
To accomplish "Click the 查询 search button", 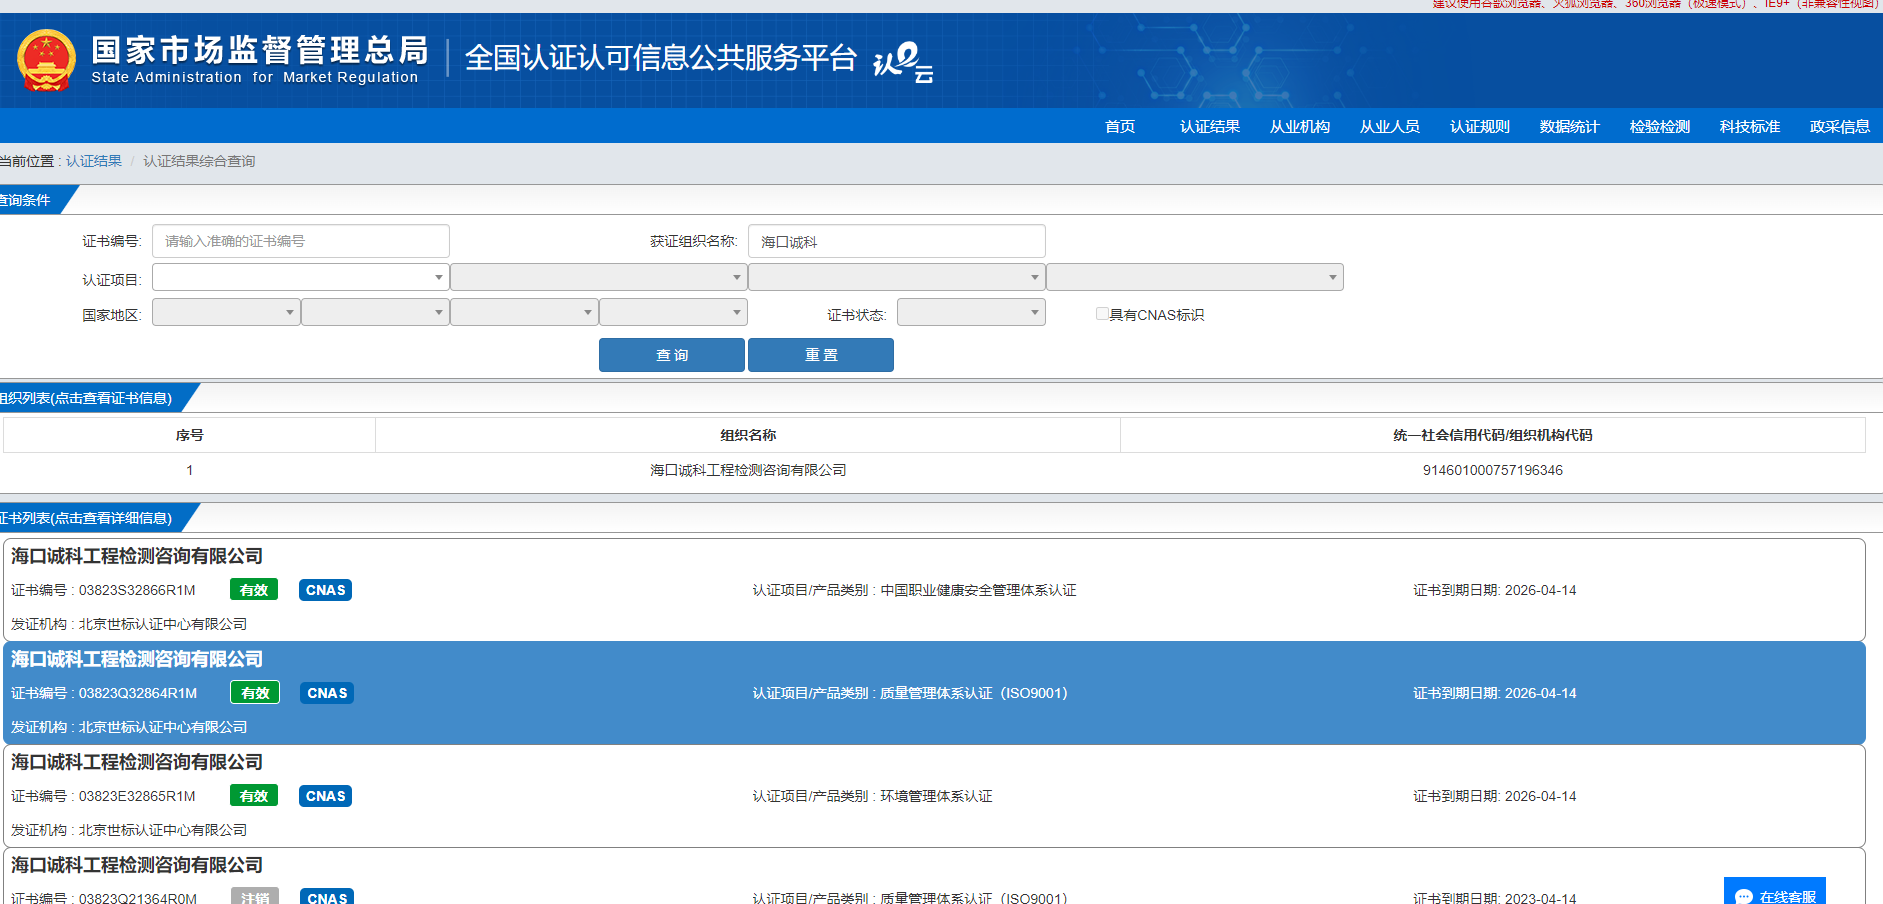I will click(x=671, y=355).
